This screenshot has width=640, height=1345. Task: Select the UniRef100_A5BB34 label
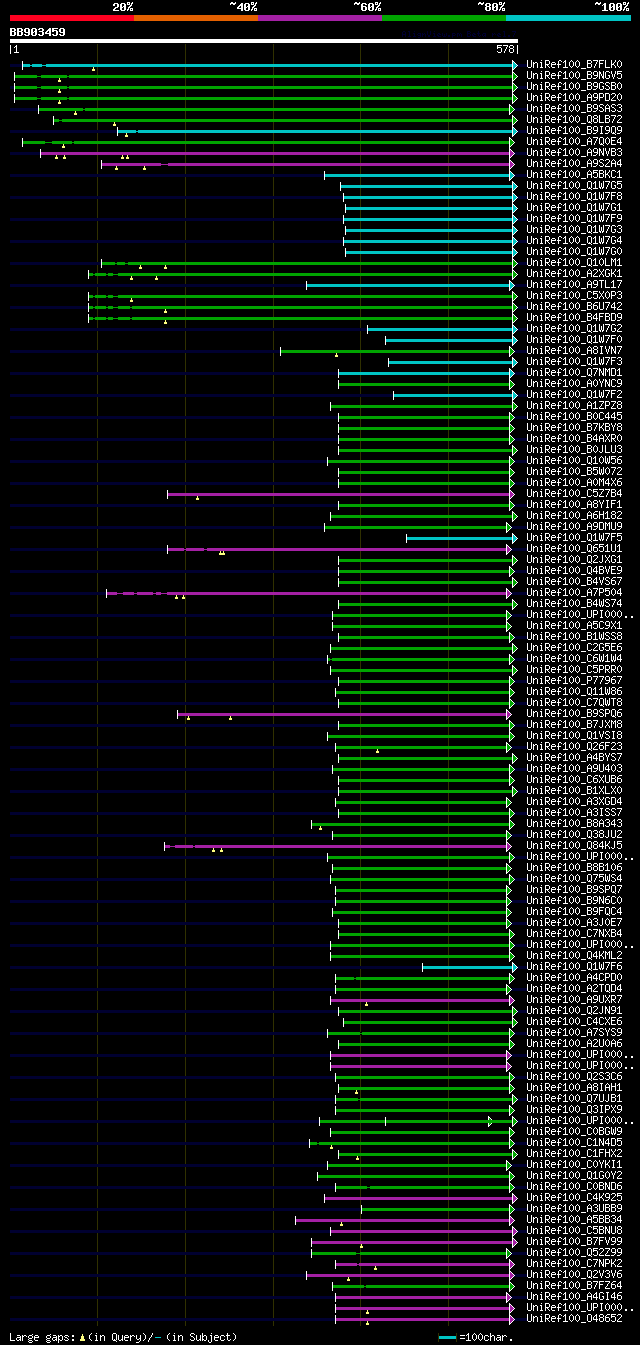pos(574,1220)
